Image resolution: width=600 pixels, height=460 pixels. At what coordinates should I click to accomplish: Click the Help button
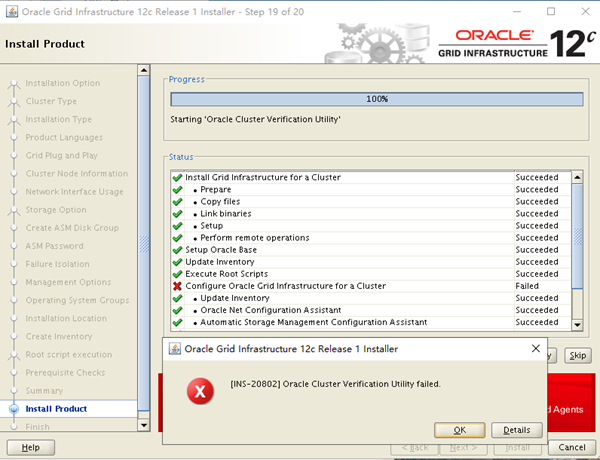pos(31,447)
